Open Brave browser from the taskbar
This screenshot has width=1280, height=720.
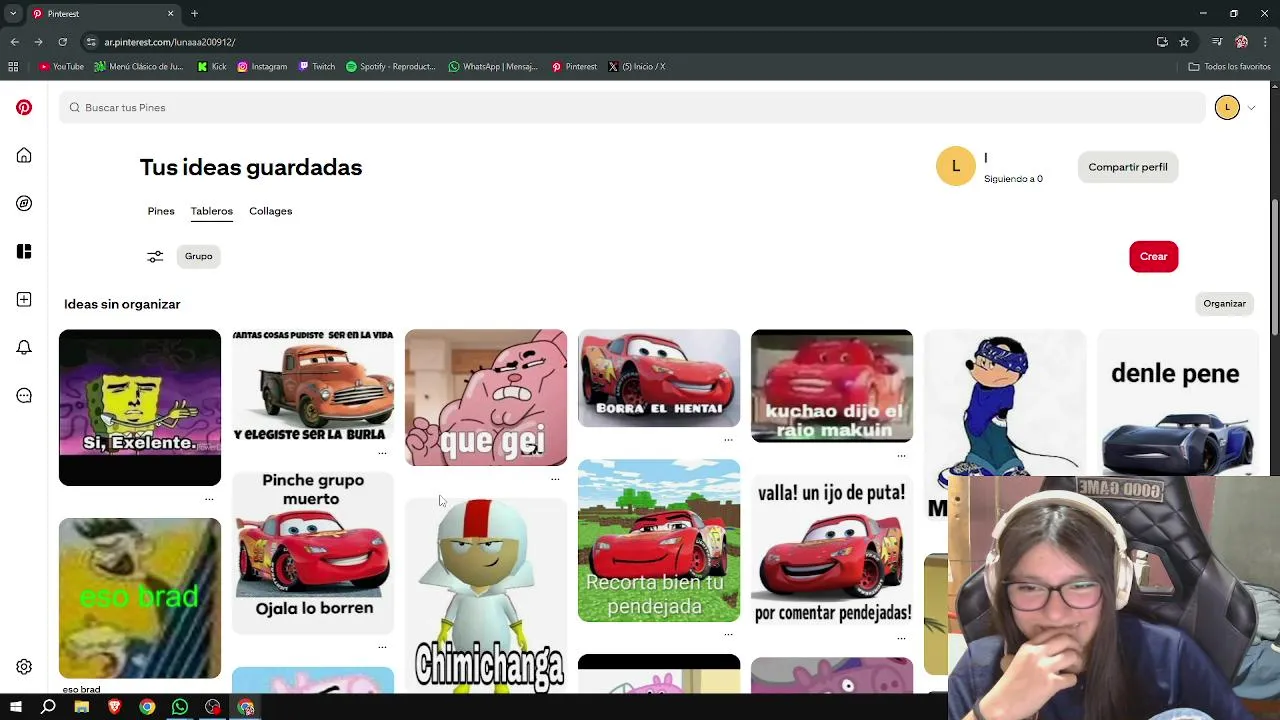pyautogui.click(x=114, y=707)
